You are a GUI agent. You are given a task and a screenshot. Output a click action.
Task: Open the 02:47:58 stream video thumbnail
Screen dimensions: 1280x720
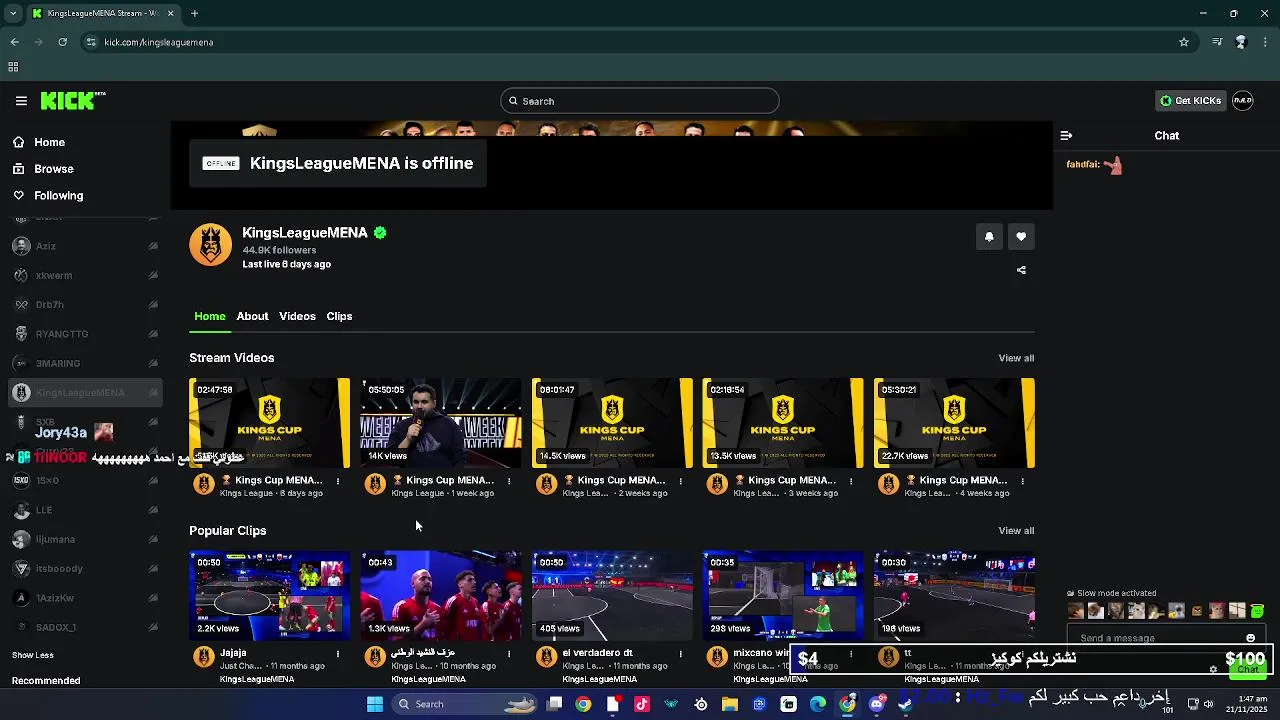(x=270, y=423)
